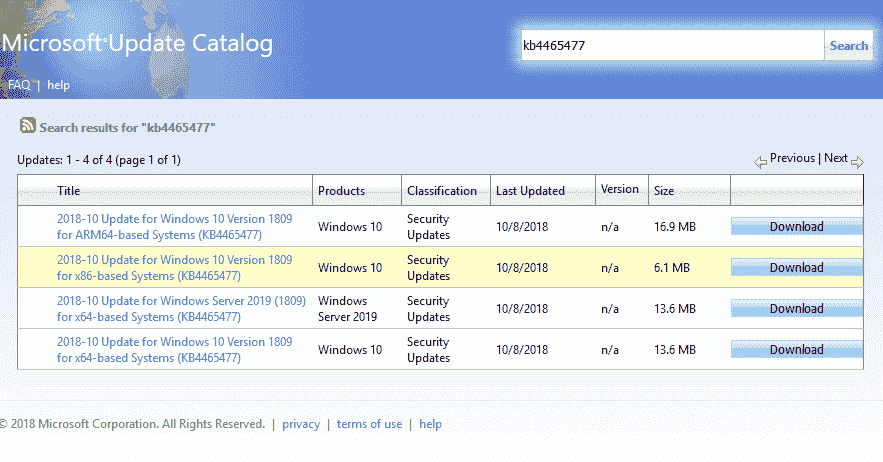Open the help link in footer

coord(430,424)
